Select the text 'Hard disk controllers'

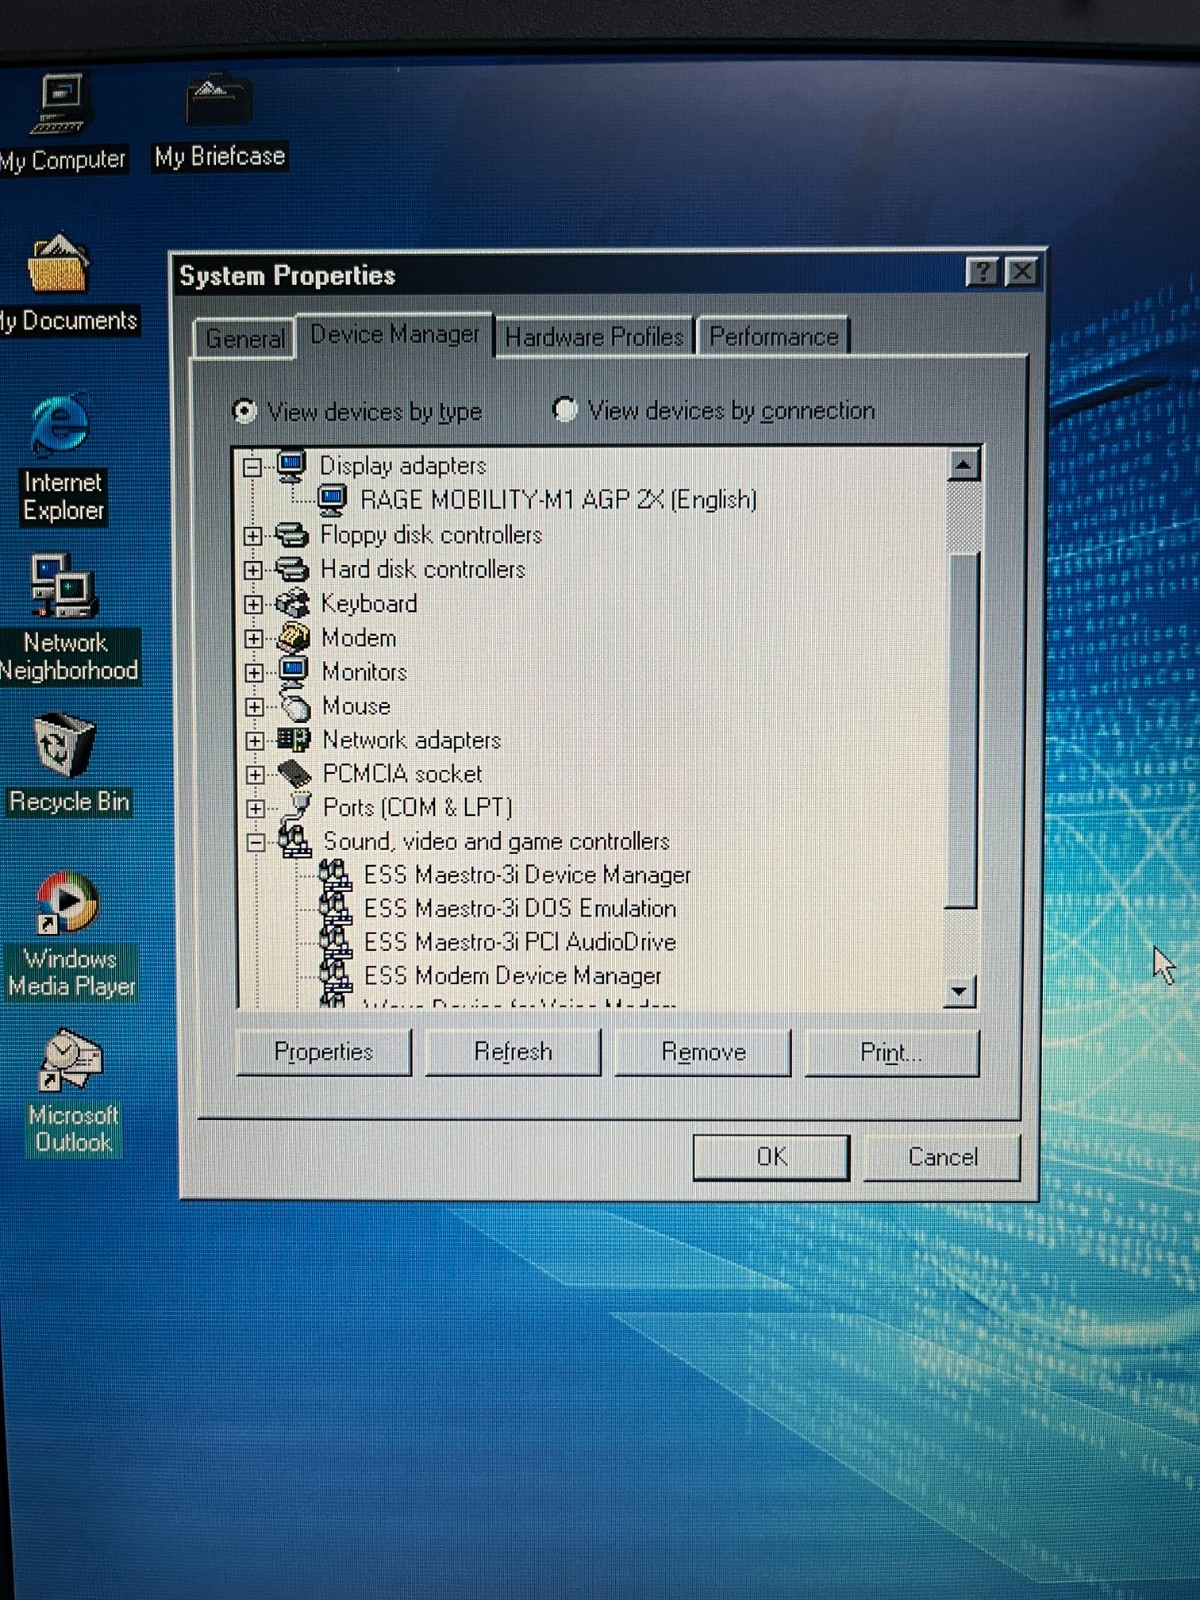coord(422,569)
